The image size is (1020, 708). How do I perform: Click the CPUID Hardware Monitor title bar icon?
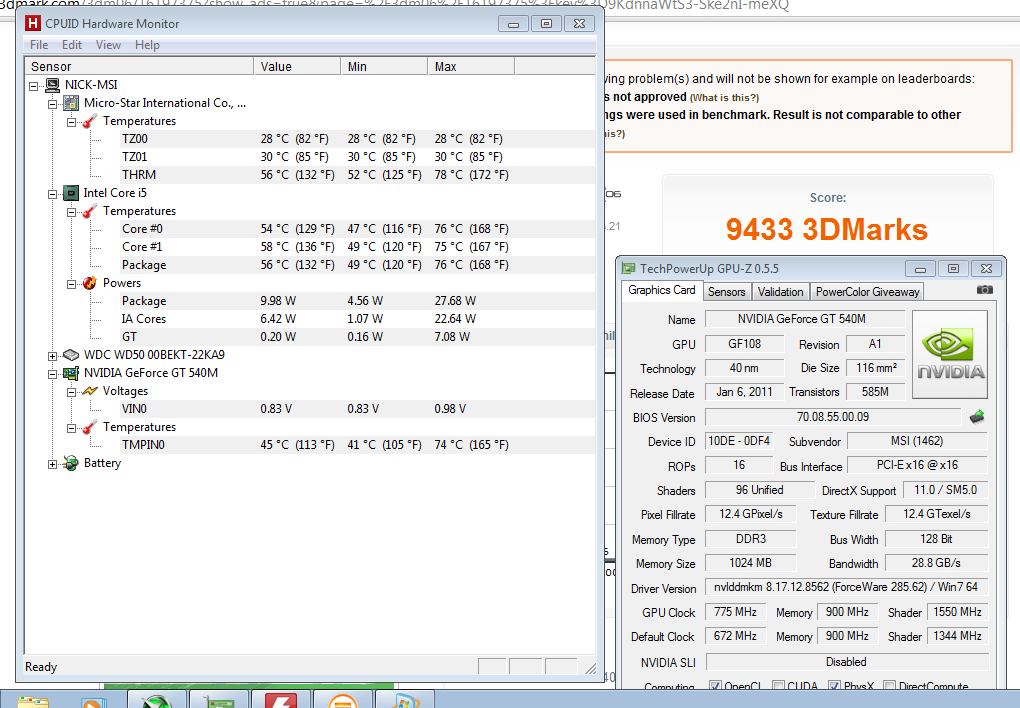(33, 23)
